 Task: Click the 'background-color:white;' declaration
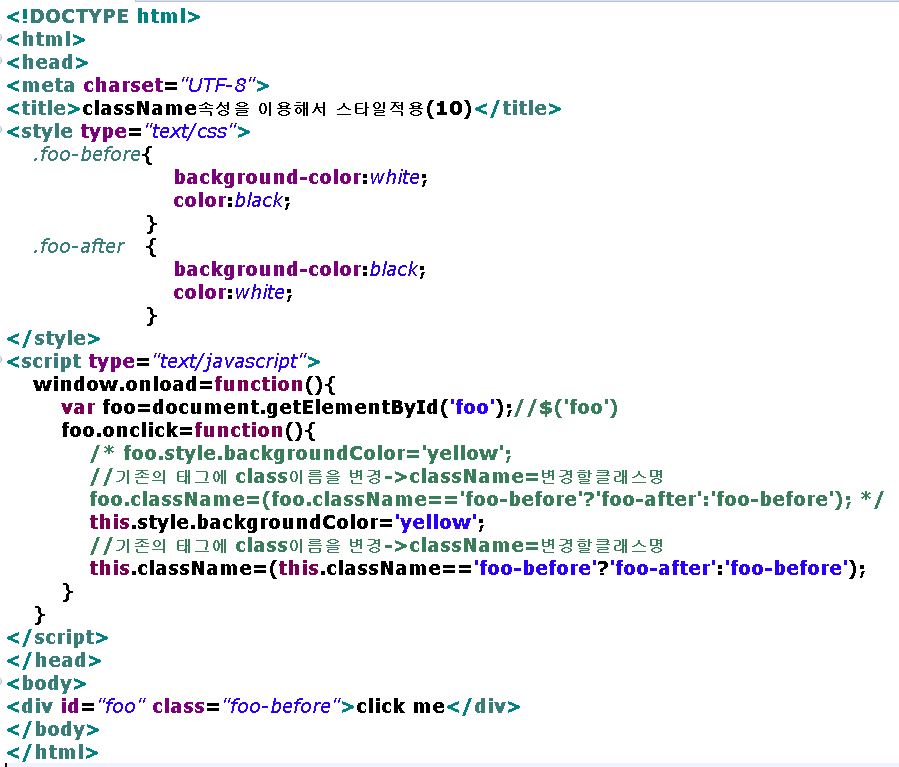[x=300, y=177]
